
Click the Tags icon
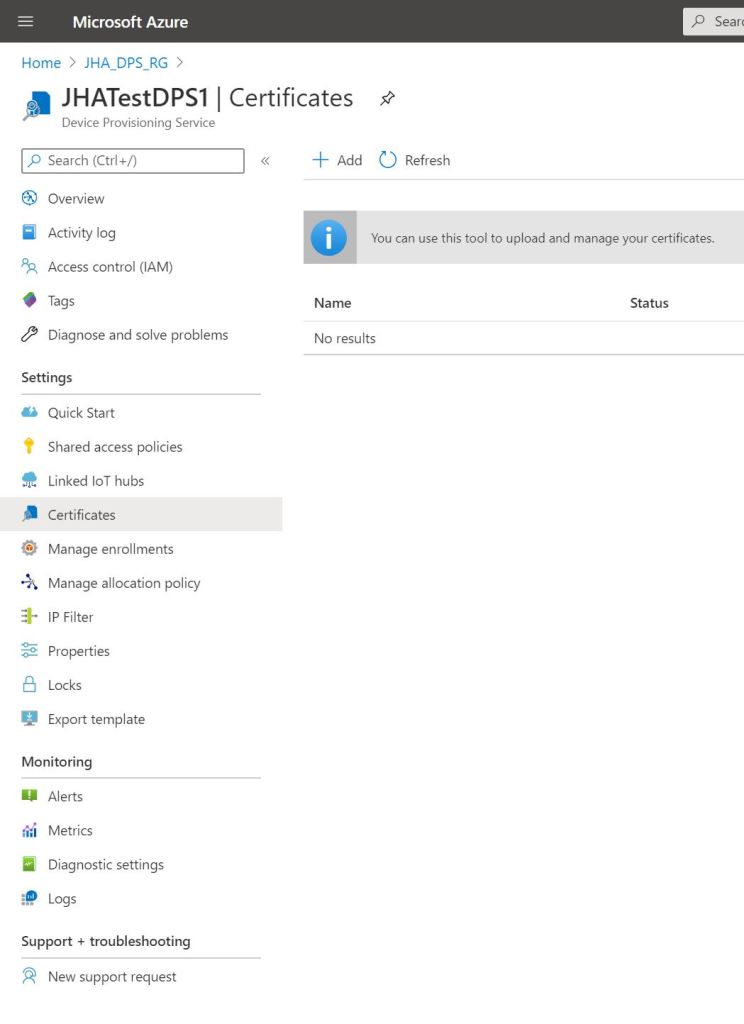pos(29,300)
